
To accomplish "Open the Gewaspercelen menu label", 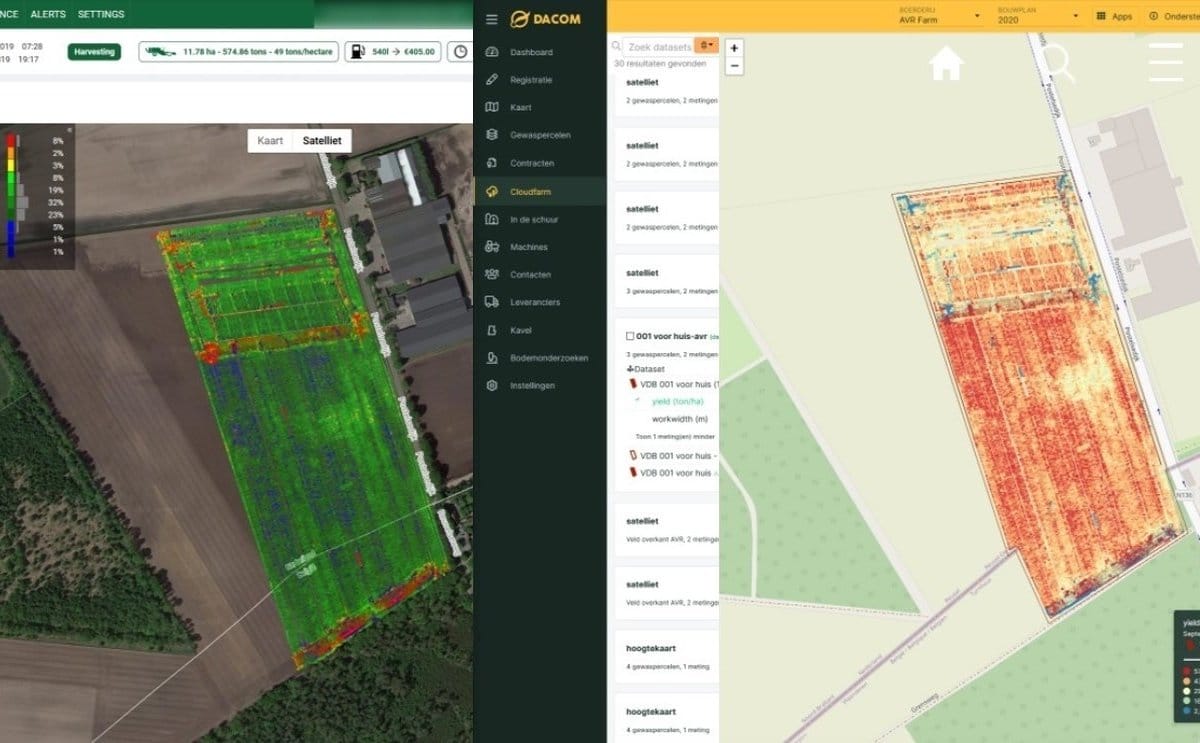I will (x=540, y=135).
